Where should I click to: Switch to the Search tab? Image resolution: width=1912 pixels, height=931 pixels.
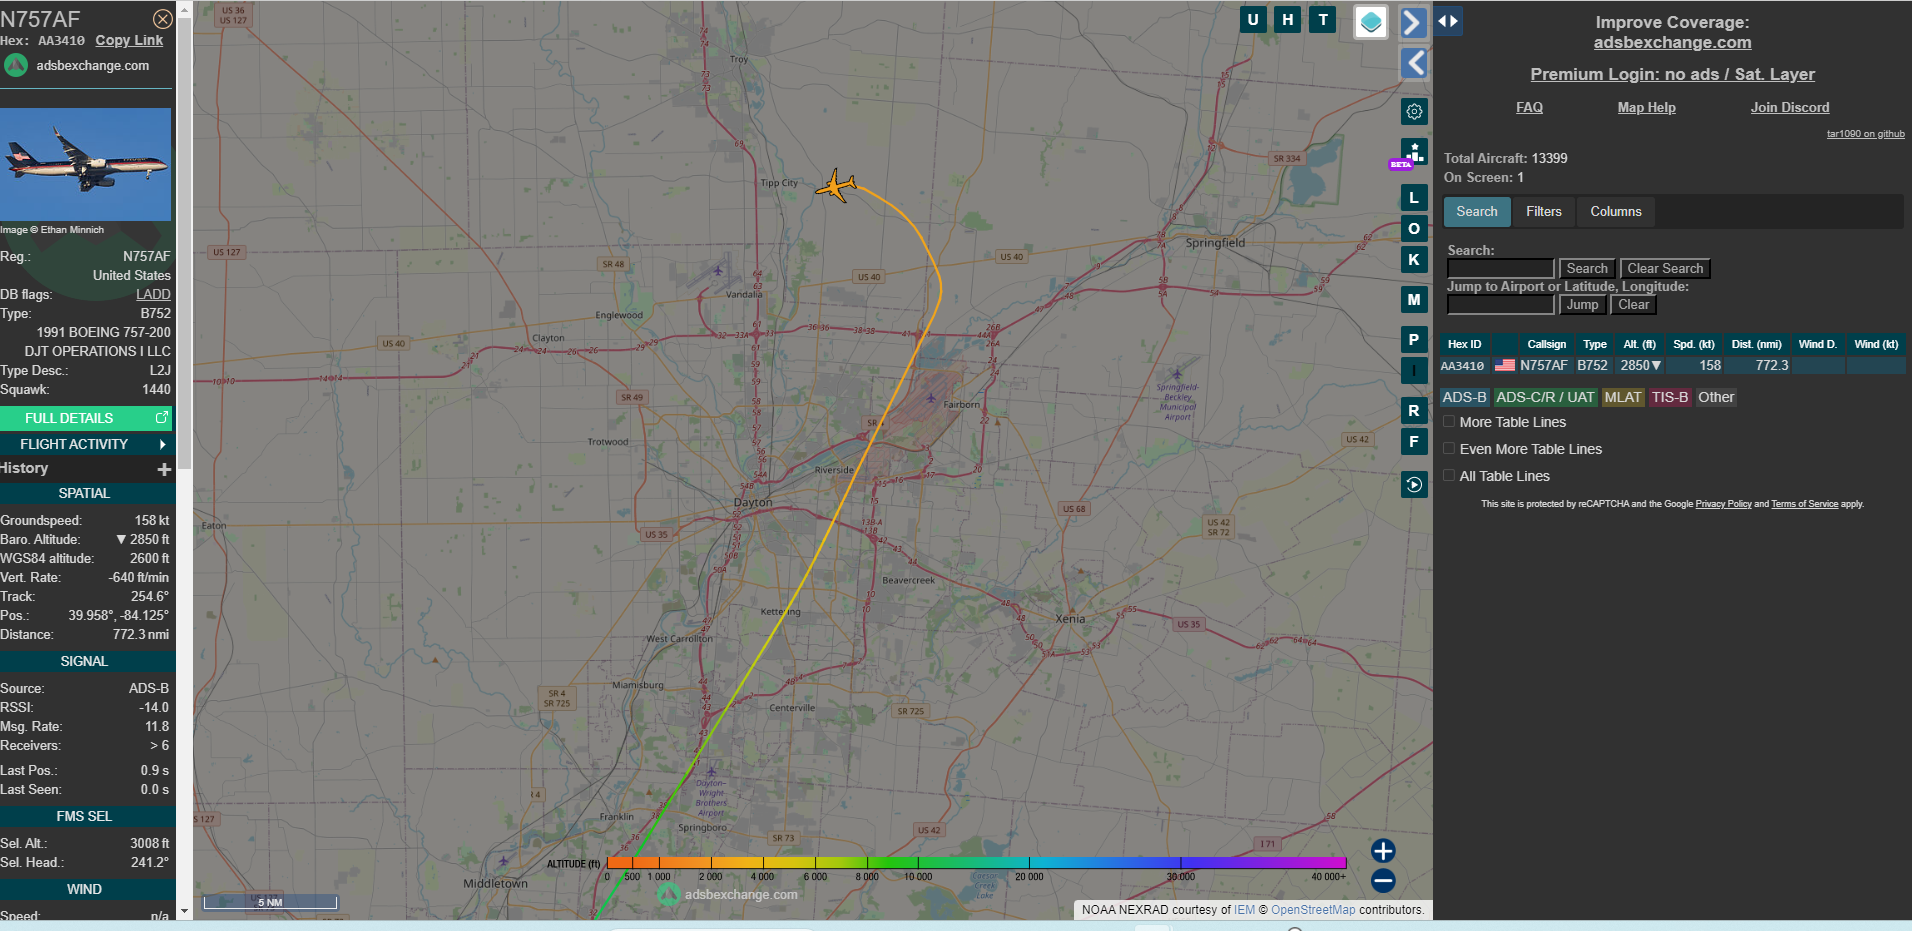tap(1477, 212)
